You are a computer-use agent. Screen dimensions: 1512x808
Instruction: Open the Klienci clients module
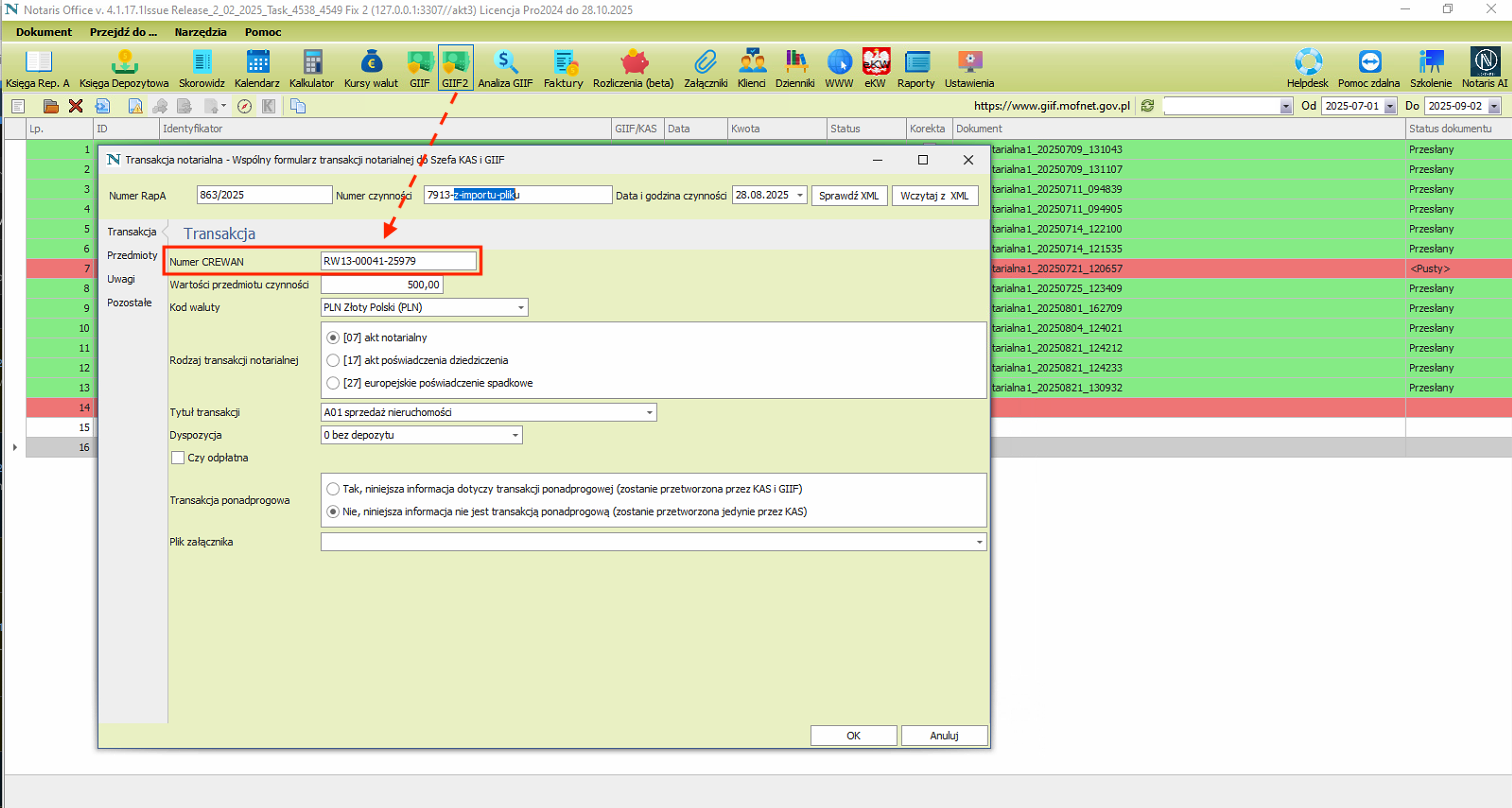[x=751, y=67]
